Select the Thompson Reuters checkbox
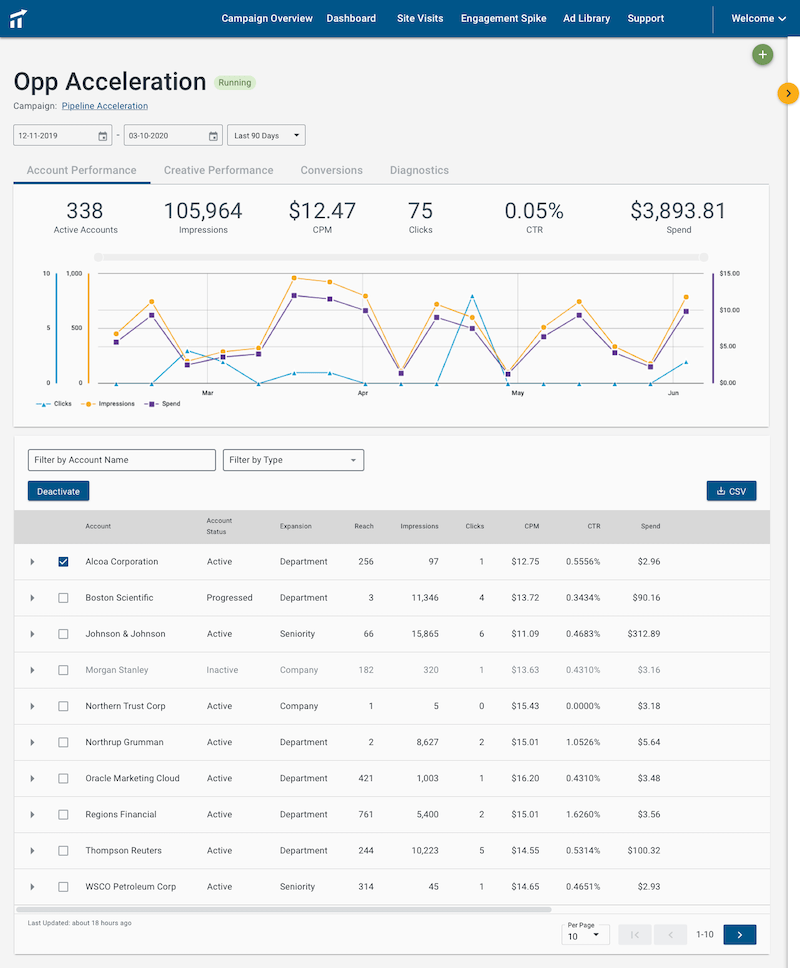Image resolution: width=800 pixels, height=968 pixels. point(63,851)
